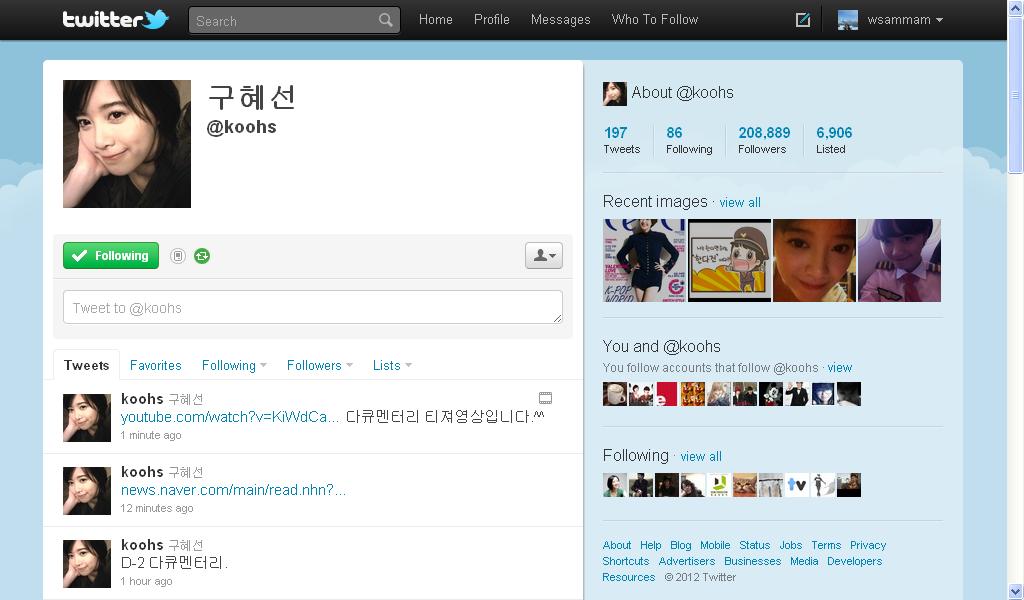View the 6,906 Listed count
1024x600 pixels.
834,140
